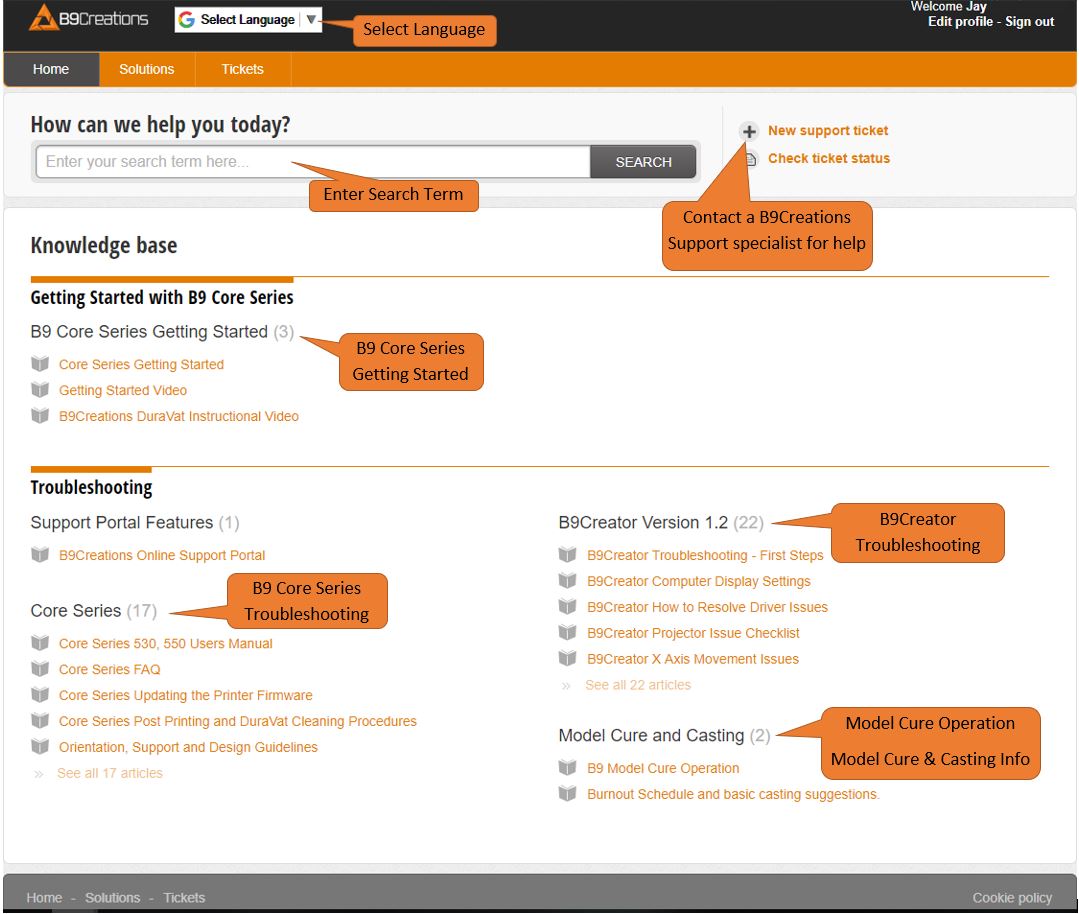1079x914 pixels.
Task: Click the plus icon beside New support ticket
Action: pos(749,131)
